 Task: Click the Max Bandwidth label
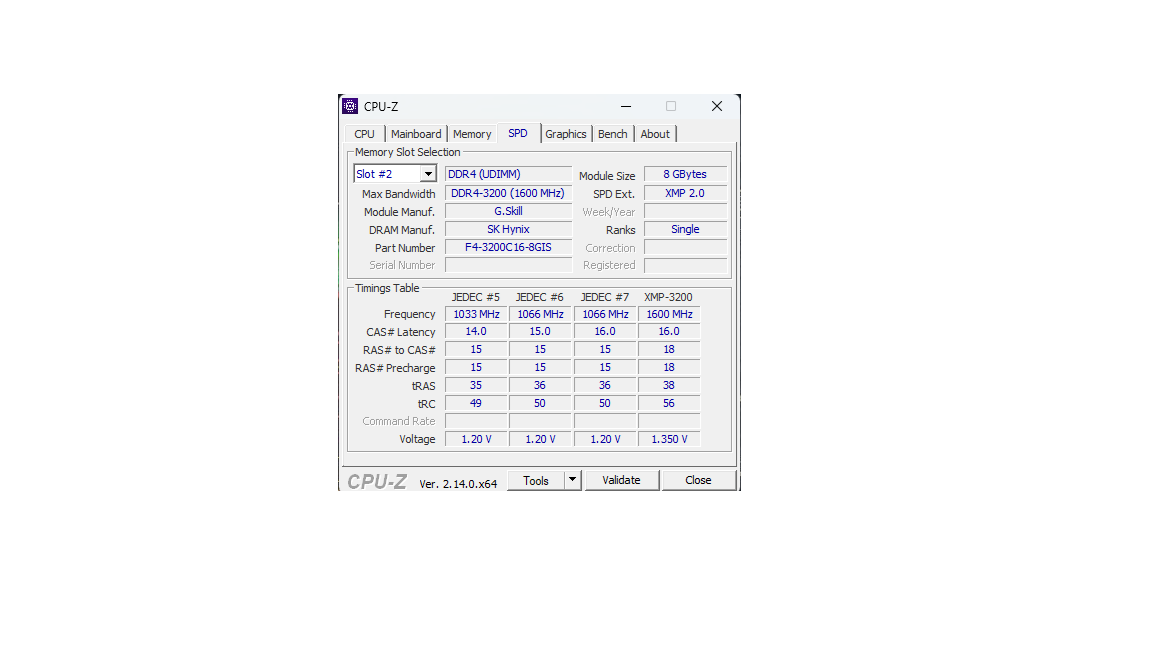tap(398, 194)
